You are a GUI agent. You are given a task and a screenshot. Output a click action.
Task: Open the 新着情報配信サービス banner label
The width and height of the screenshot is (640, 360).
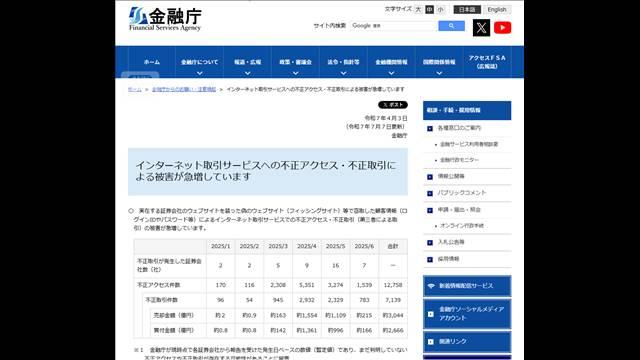click(466, 286)
